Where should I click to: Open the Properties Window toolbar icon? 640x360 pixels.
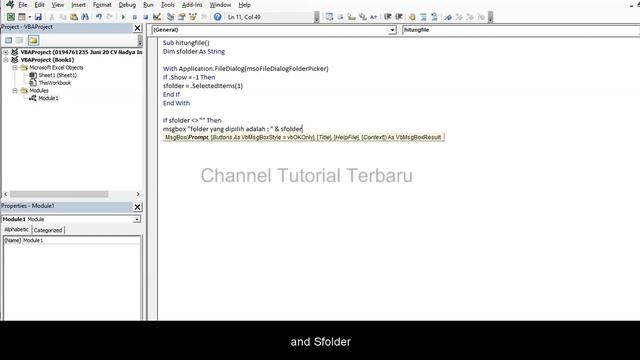point(182,17)
